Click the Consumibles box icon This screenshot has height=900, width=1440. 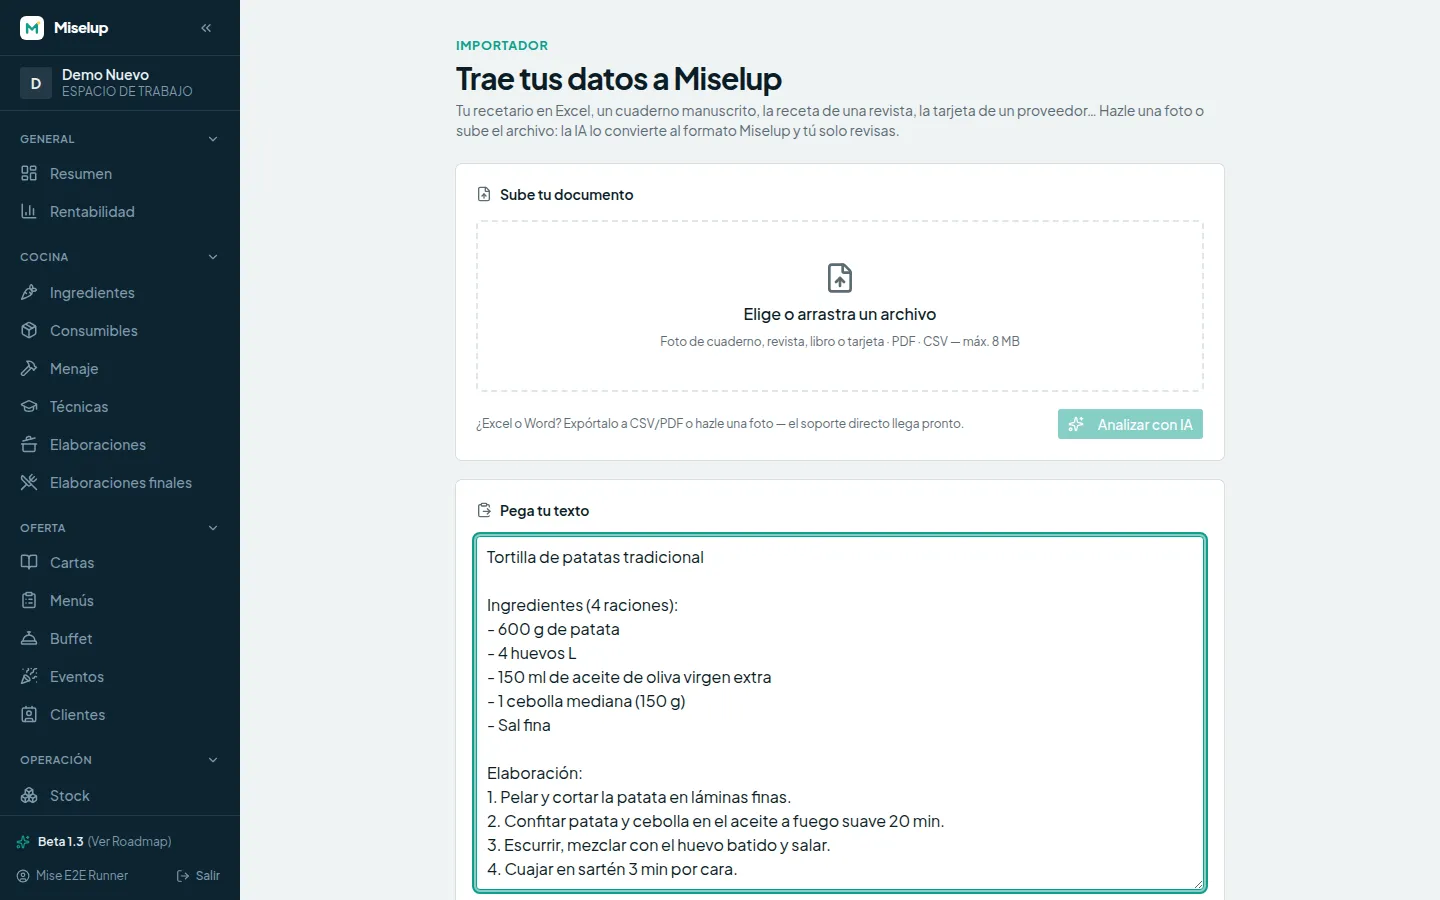coord(29,331)
